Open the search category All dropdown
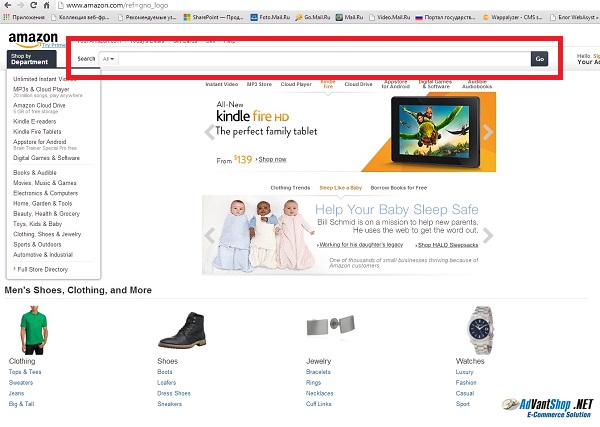Viewport: 600px width, 427px height. point(108,59)
